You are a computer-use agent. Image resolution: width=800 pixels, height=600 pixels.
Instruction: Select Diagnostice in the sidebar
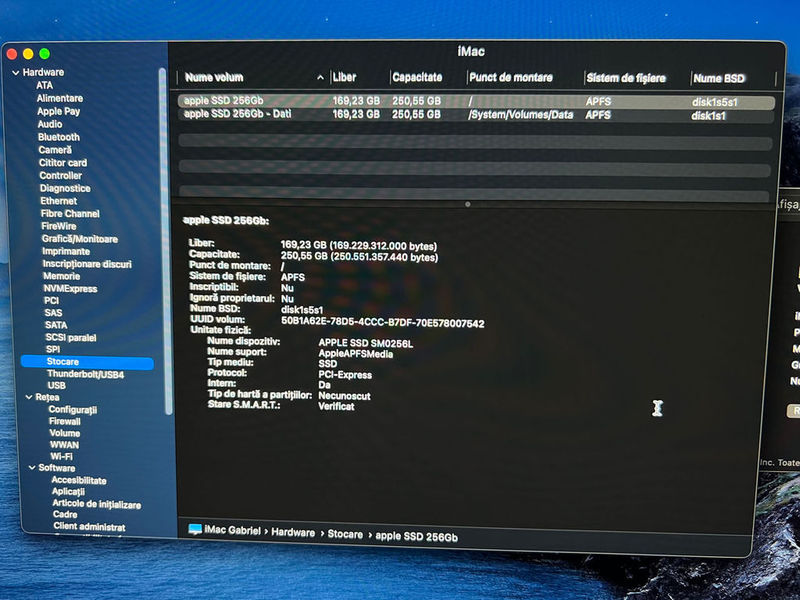point(65,188)
